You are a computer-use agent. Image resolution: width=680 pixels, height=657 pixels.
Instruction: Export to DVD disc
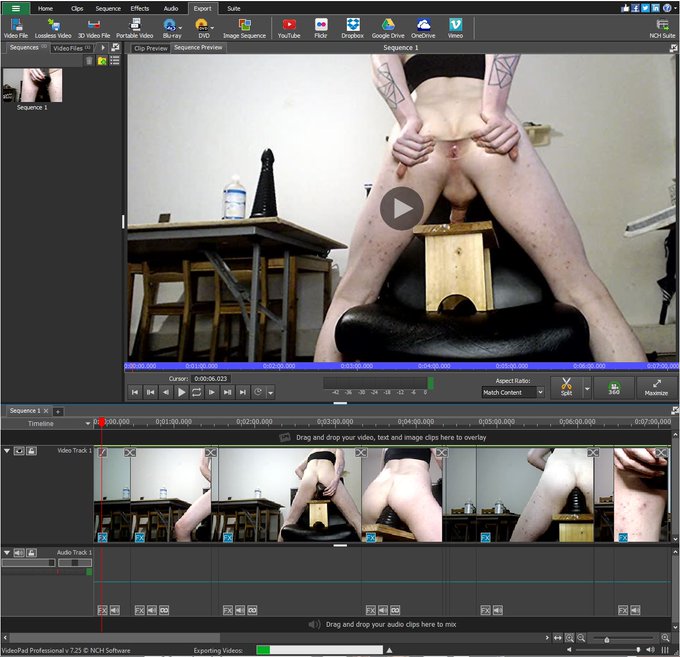pyautogui.click(x=202, y=29)
